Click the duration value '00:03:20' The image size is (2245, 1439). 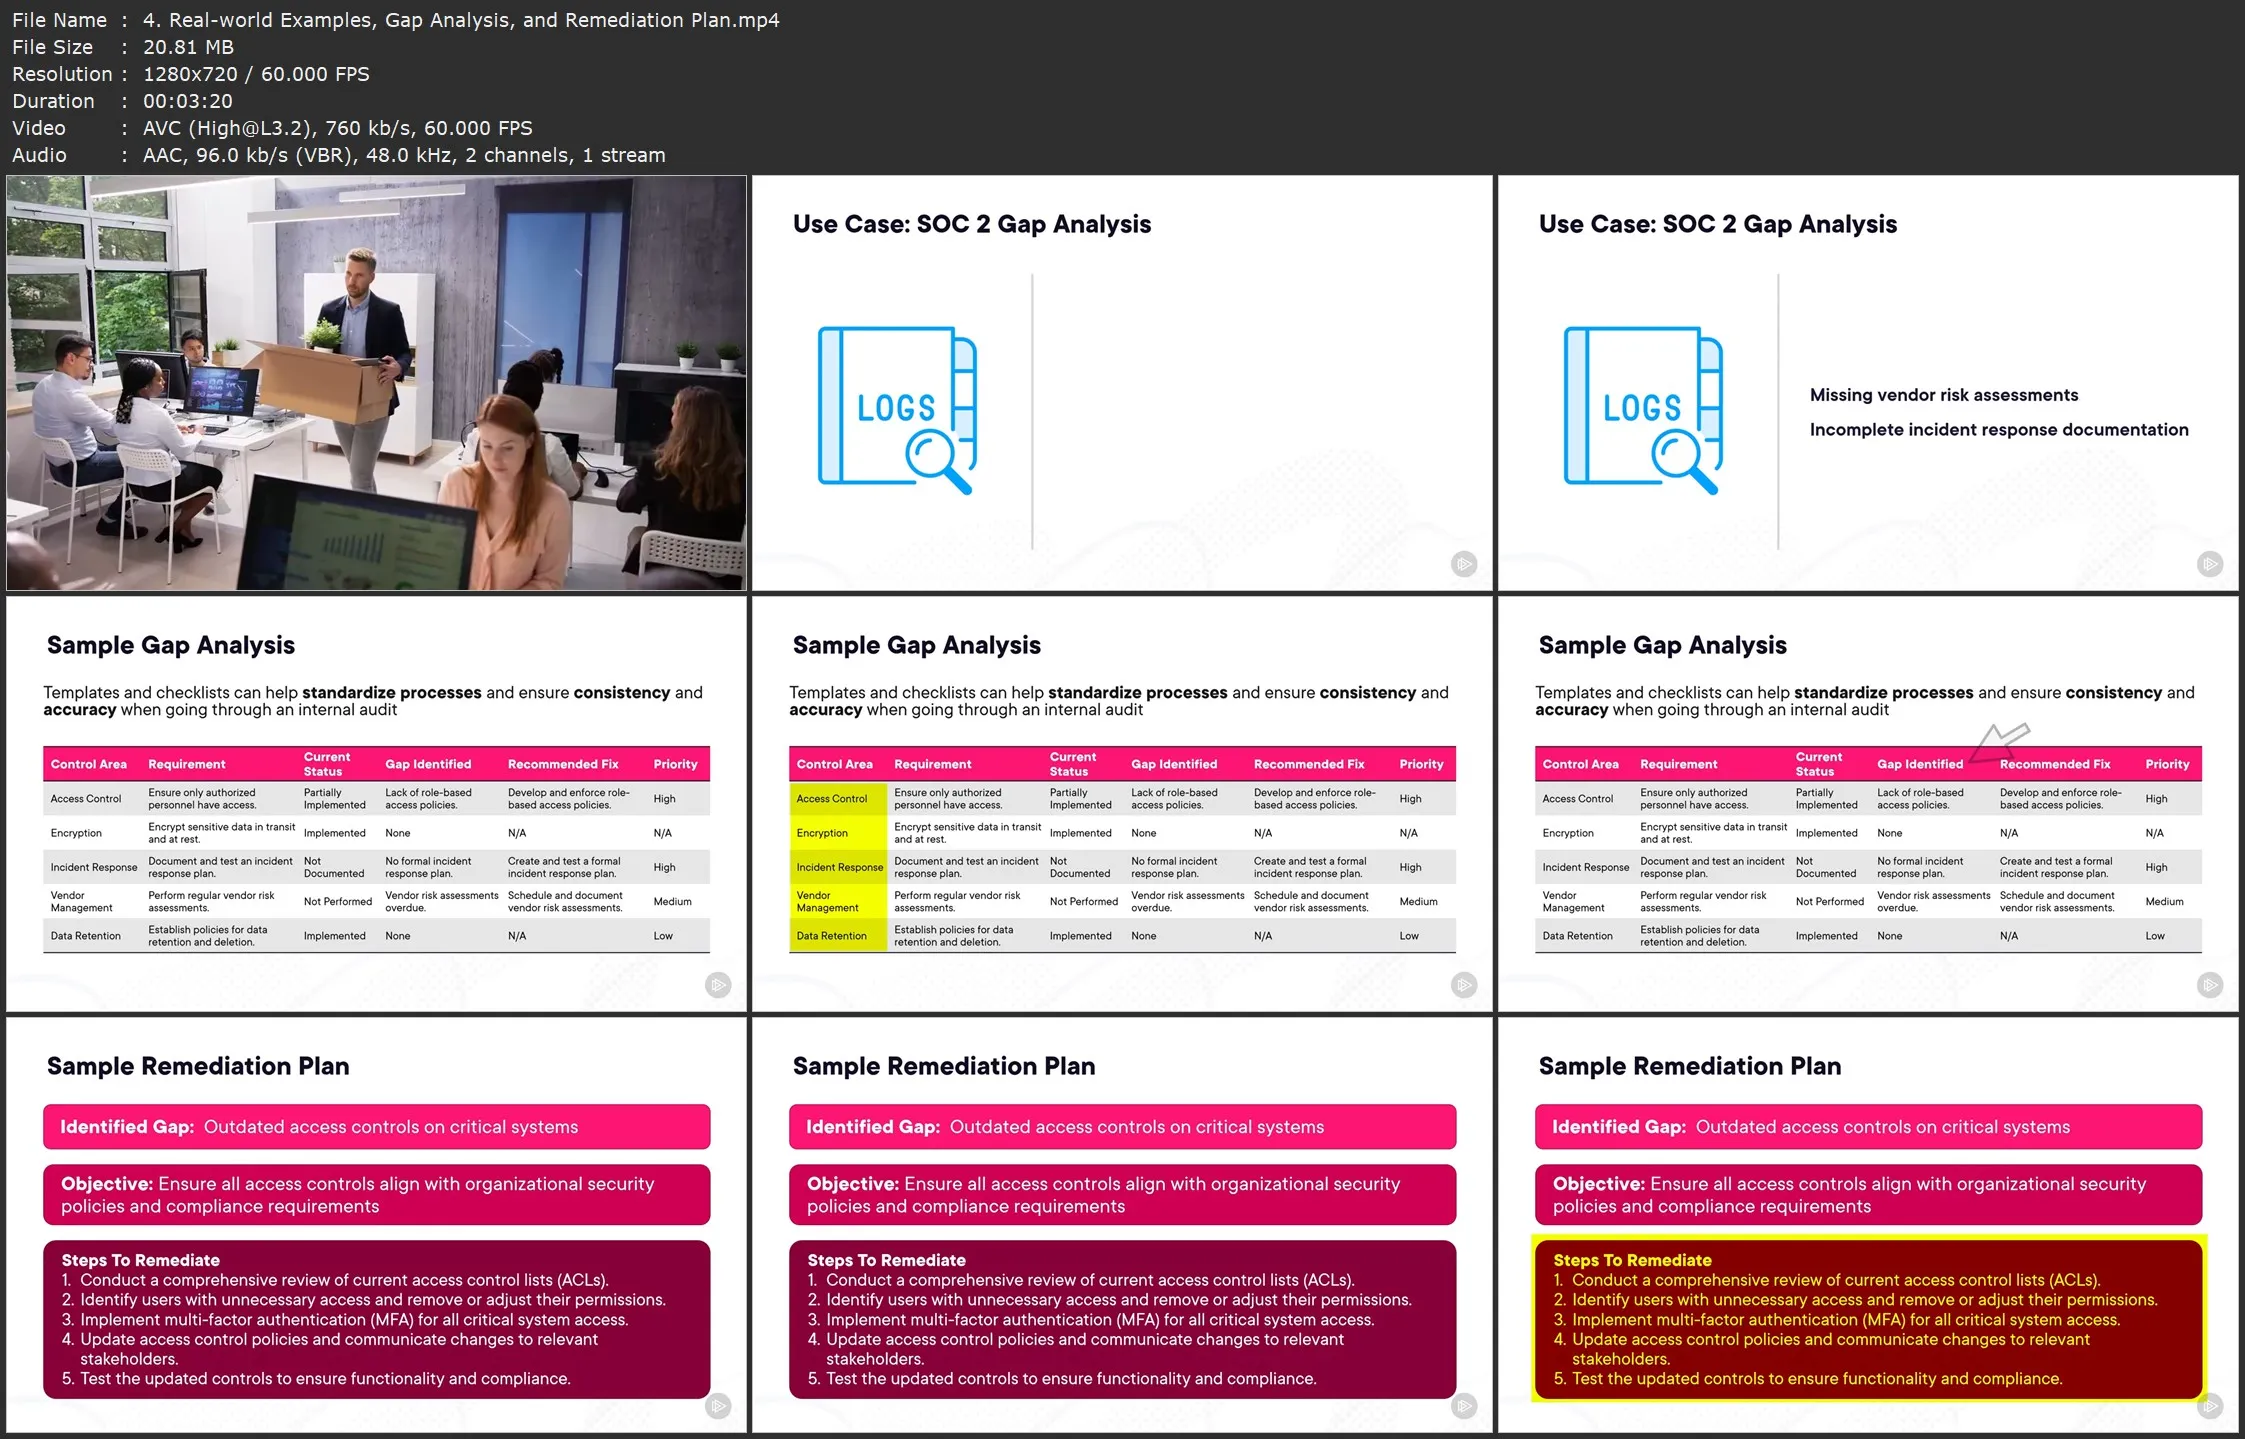click(x=188, y=101)
